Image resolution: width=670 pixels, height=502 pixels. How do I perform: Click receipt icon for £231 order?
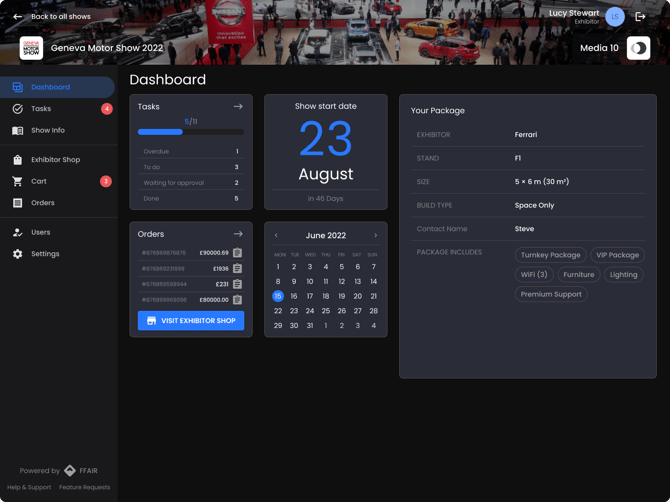click(237, 284)
